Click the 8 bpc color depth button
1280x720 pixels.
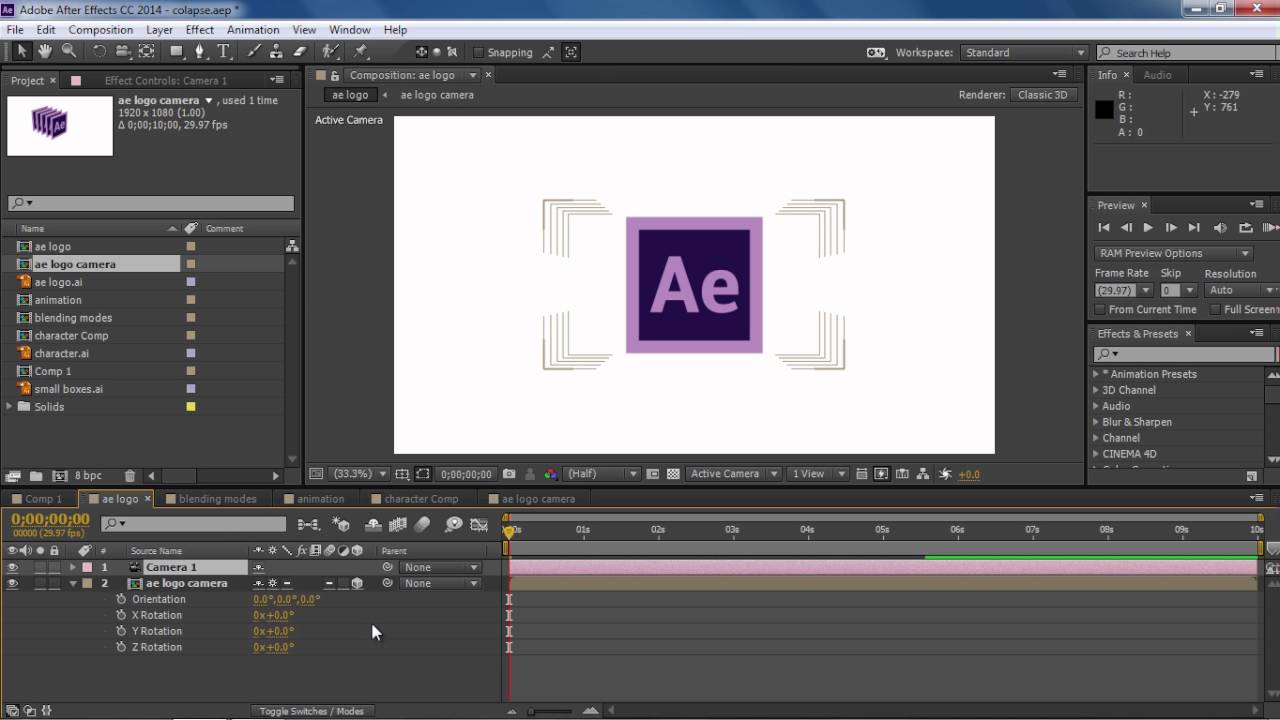coord(88,476)
